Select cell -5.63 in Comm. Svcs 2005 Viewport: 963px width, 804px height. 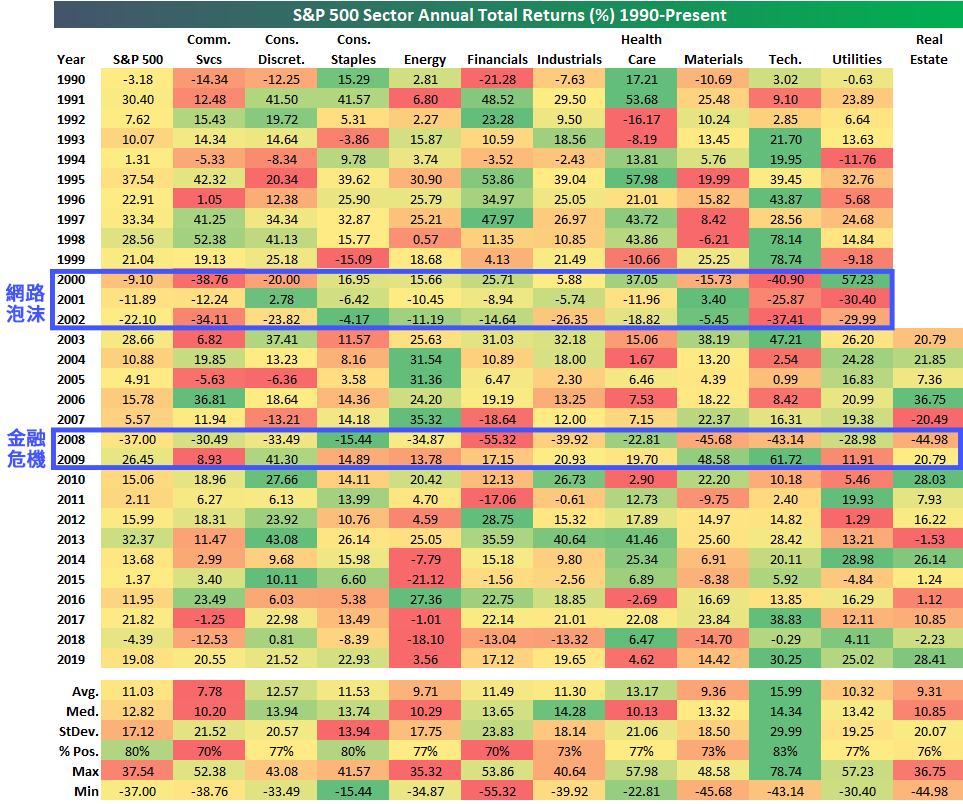point(209,380)
